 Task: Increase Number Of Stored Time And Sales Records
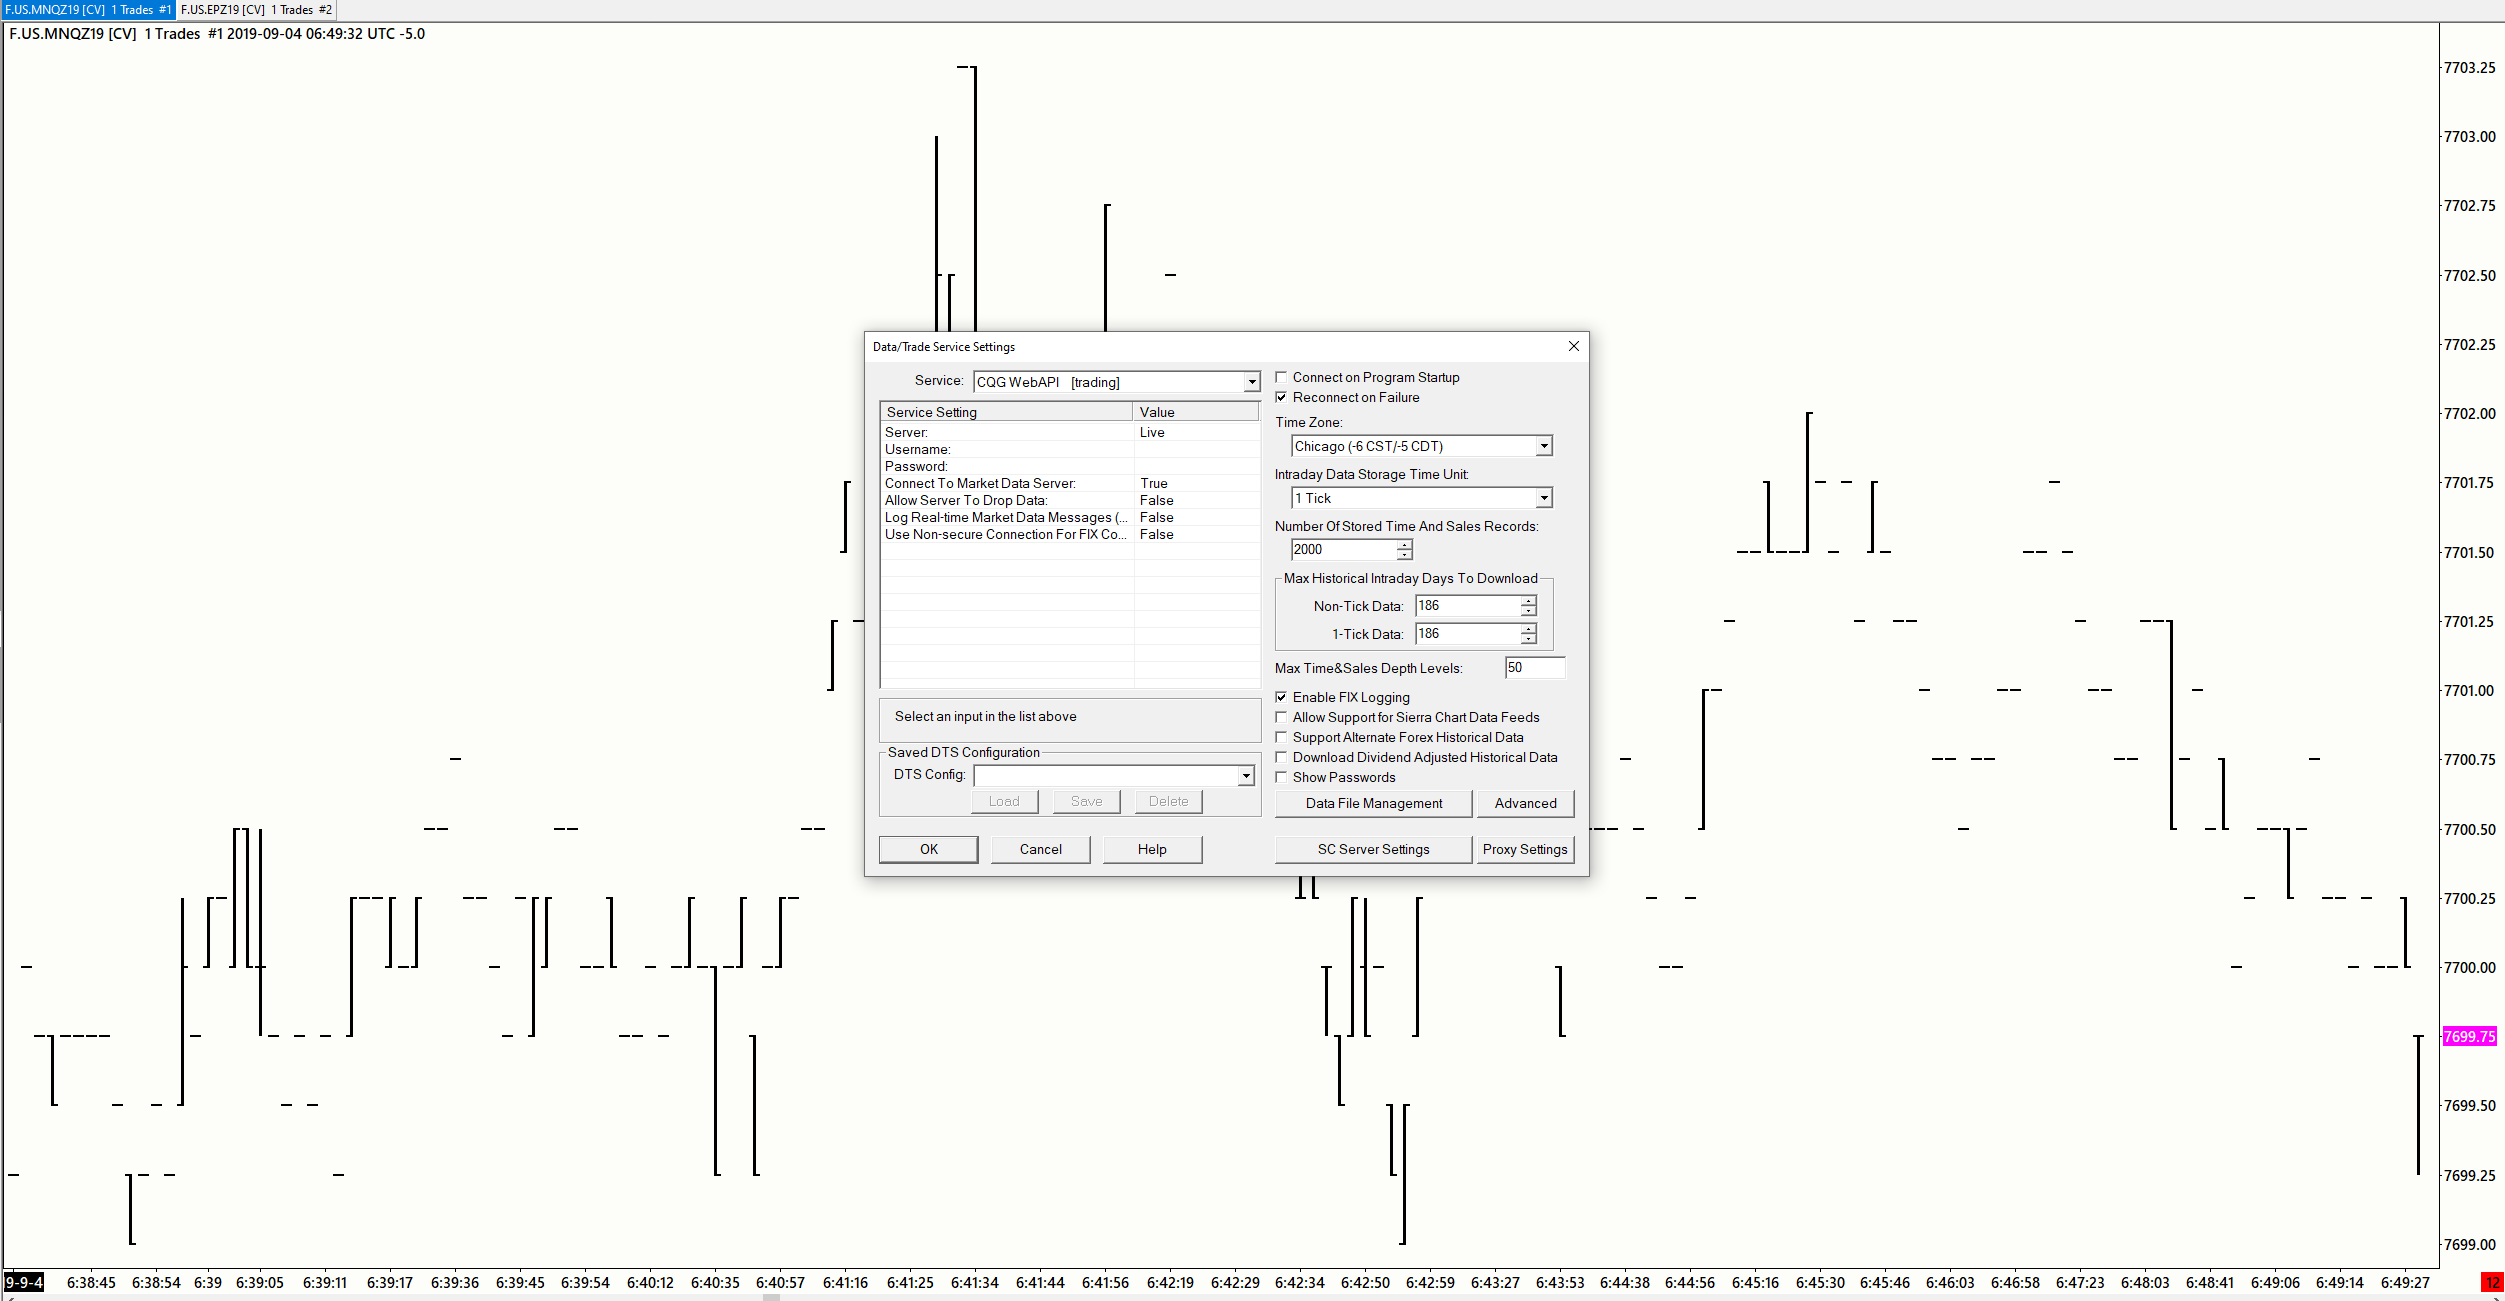coord(1405,545)
